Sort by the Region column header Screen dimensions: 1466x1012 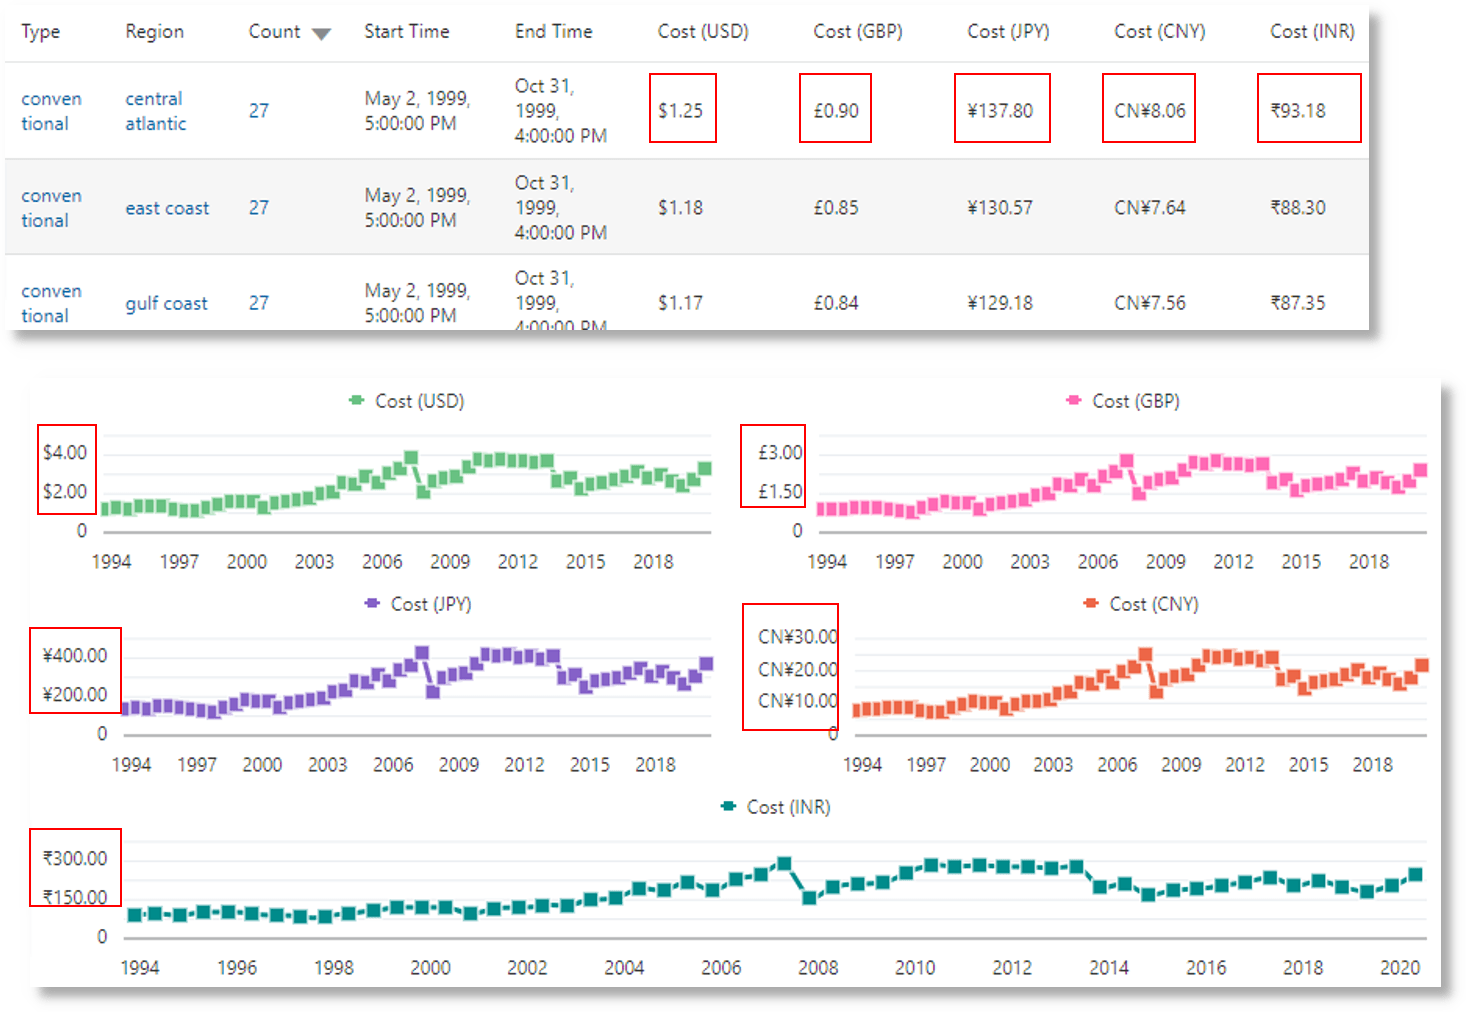click(154, 31)
